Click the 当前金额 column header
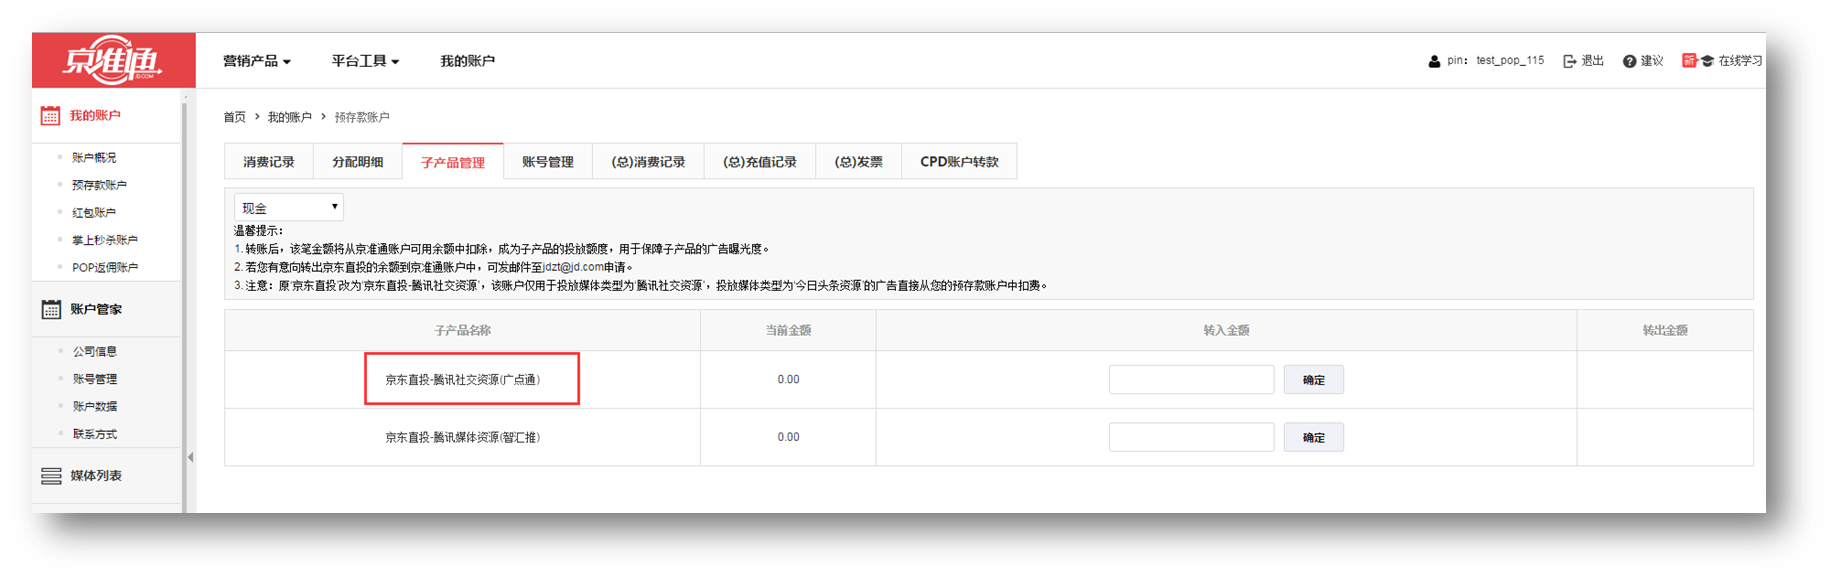 (x=788, y=330)
